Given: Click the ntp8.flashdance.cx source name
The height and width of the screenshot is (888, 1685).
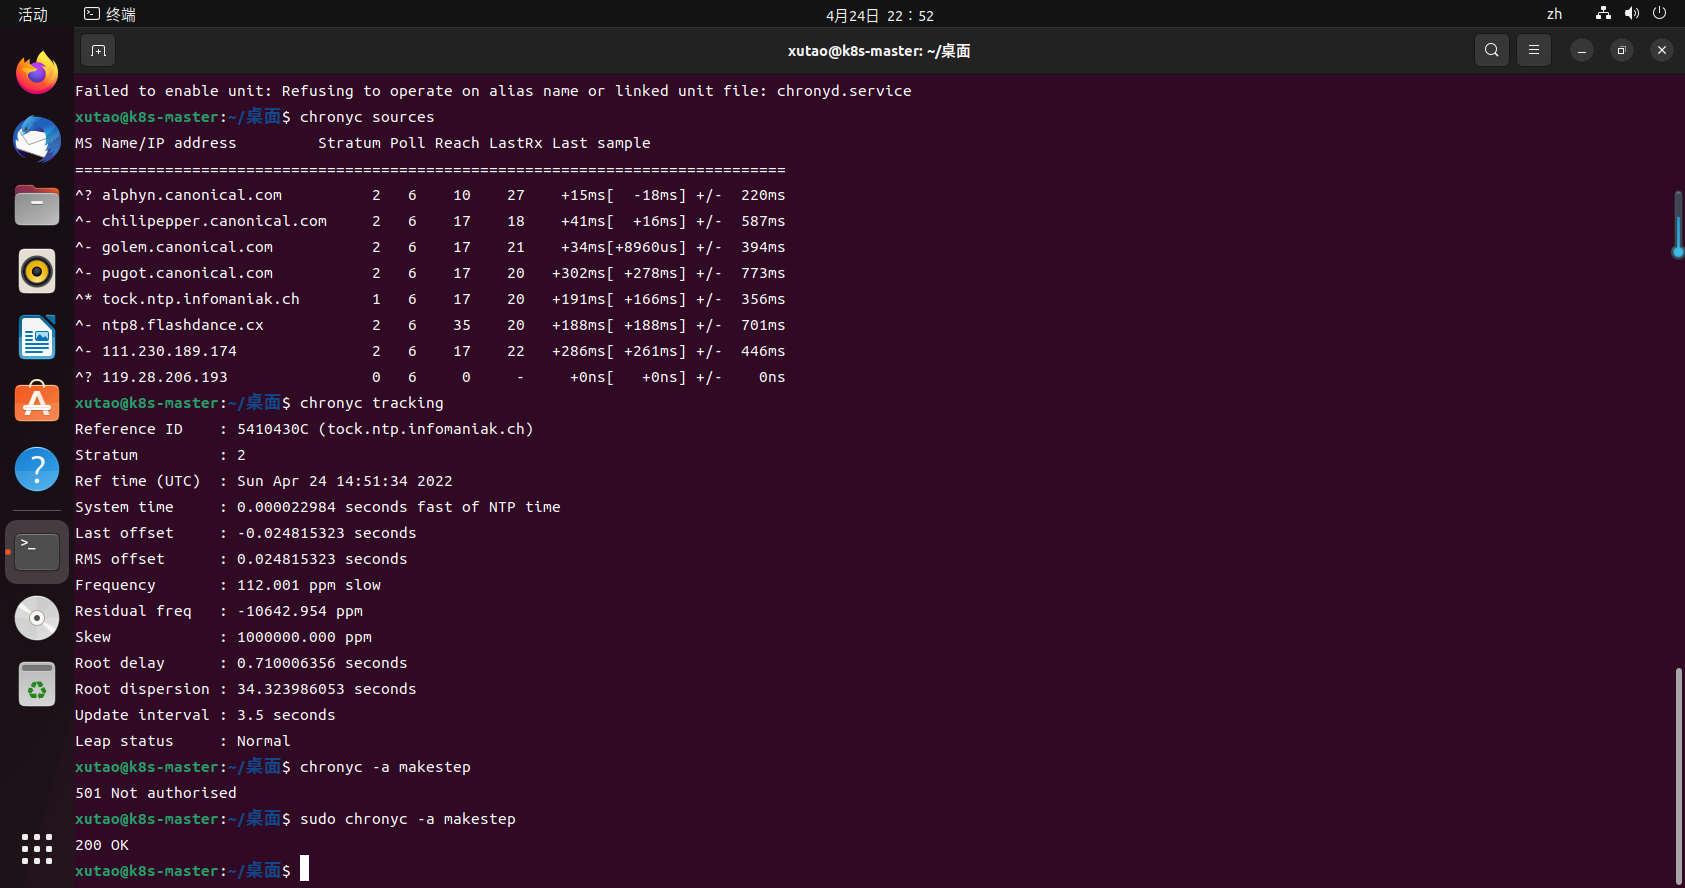Looking at the screenshot, I should [183, 325].
